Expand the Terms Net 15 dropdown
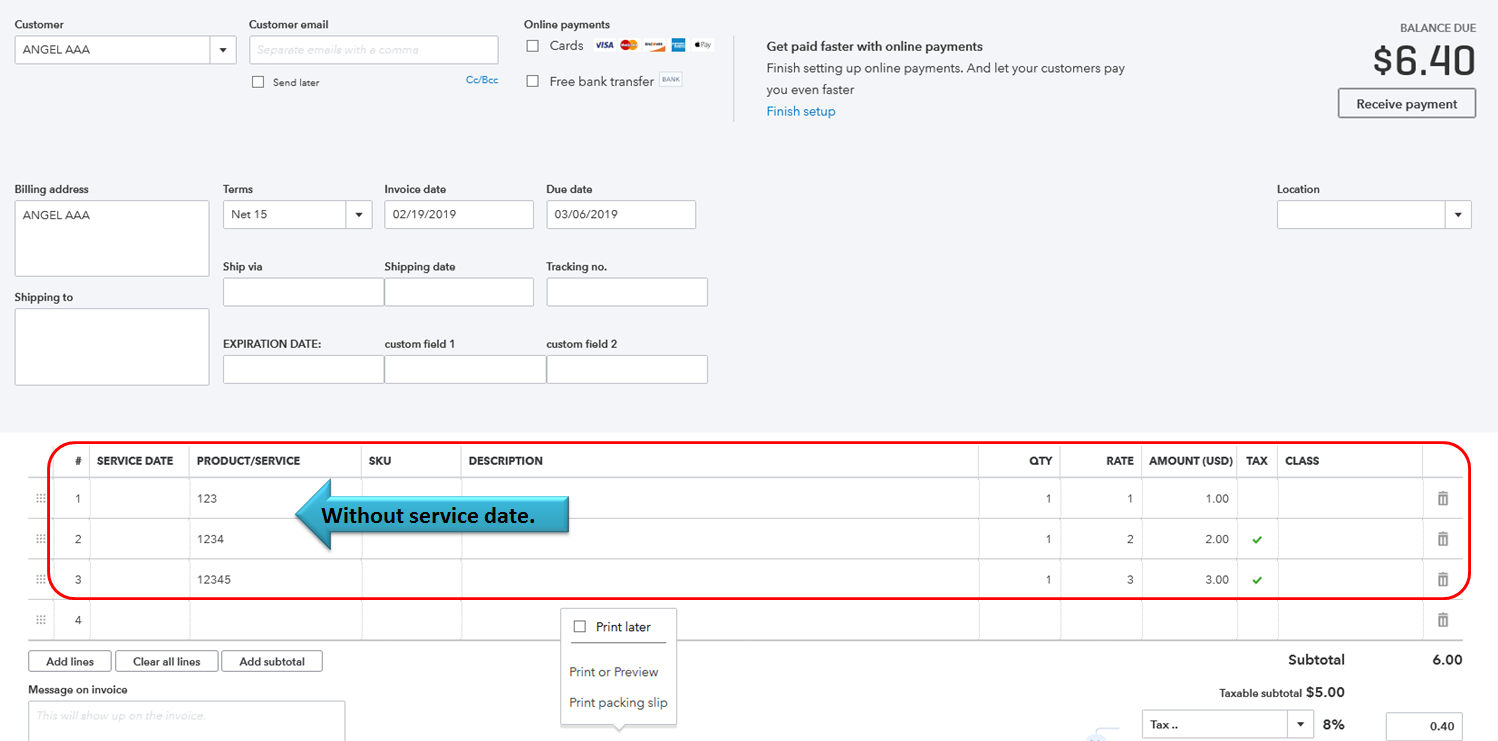 [x=359, y=215]
